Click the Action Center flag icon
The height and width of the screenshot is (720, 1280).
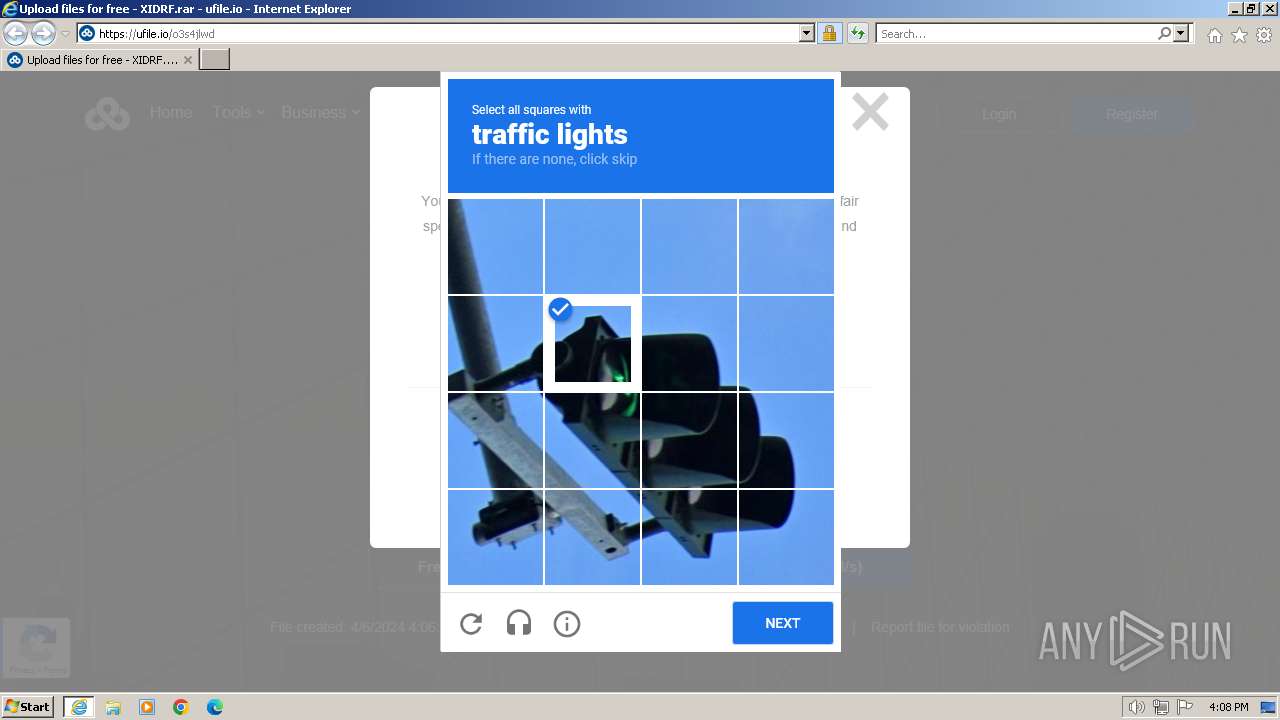1185,707
